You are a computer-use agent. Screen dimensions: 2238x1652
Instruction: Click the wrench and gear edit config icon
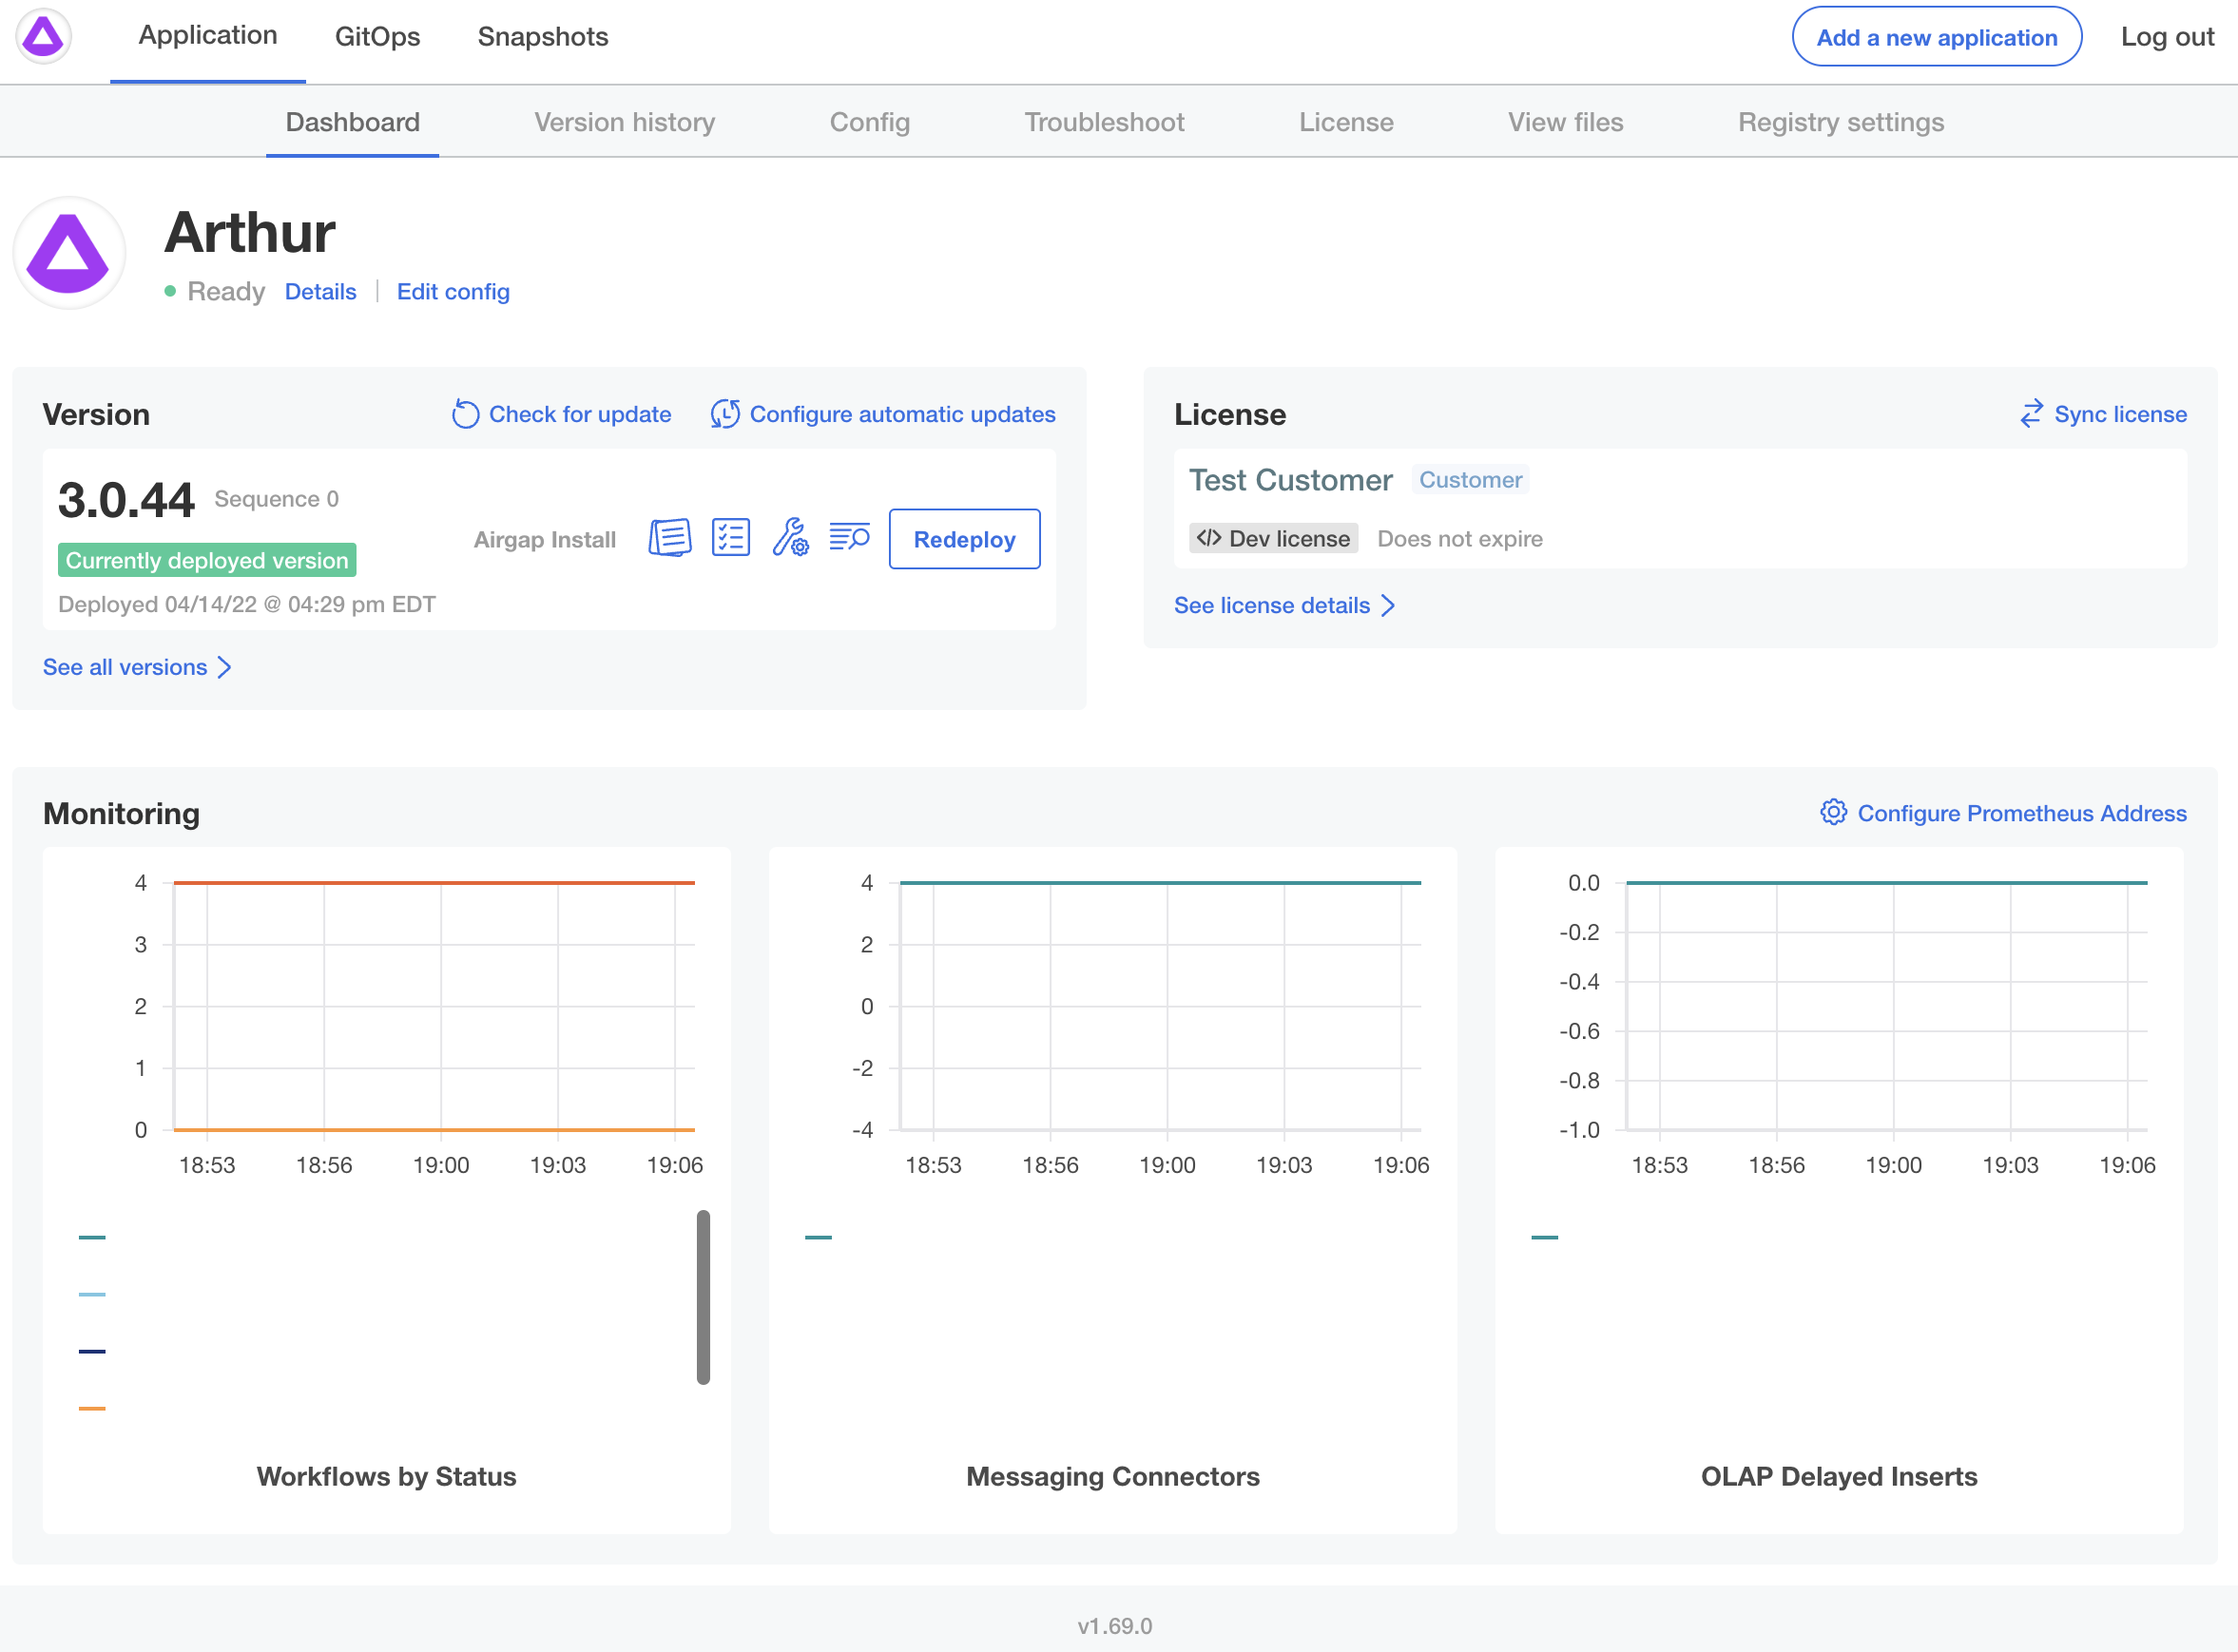point(790,538)
